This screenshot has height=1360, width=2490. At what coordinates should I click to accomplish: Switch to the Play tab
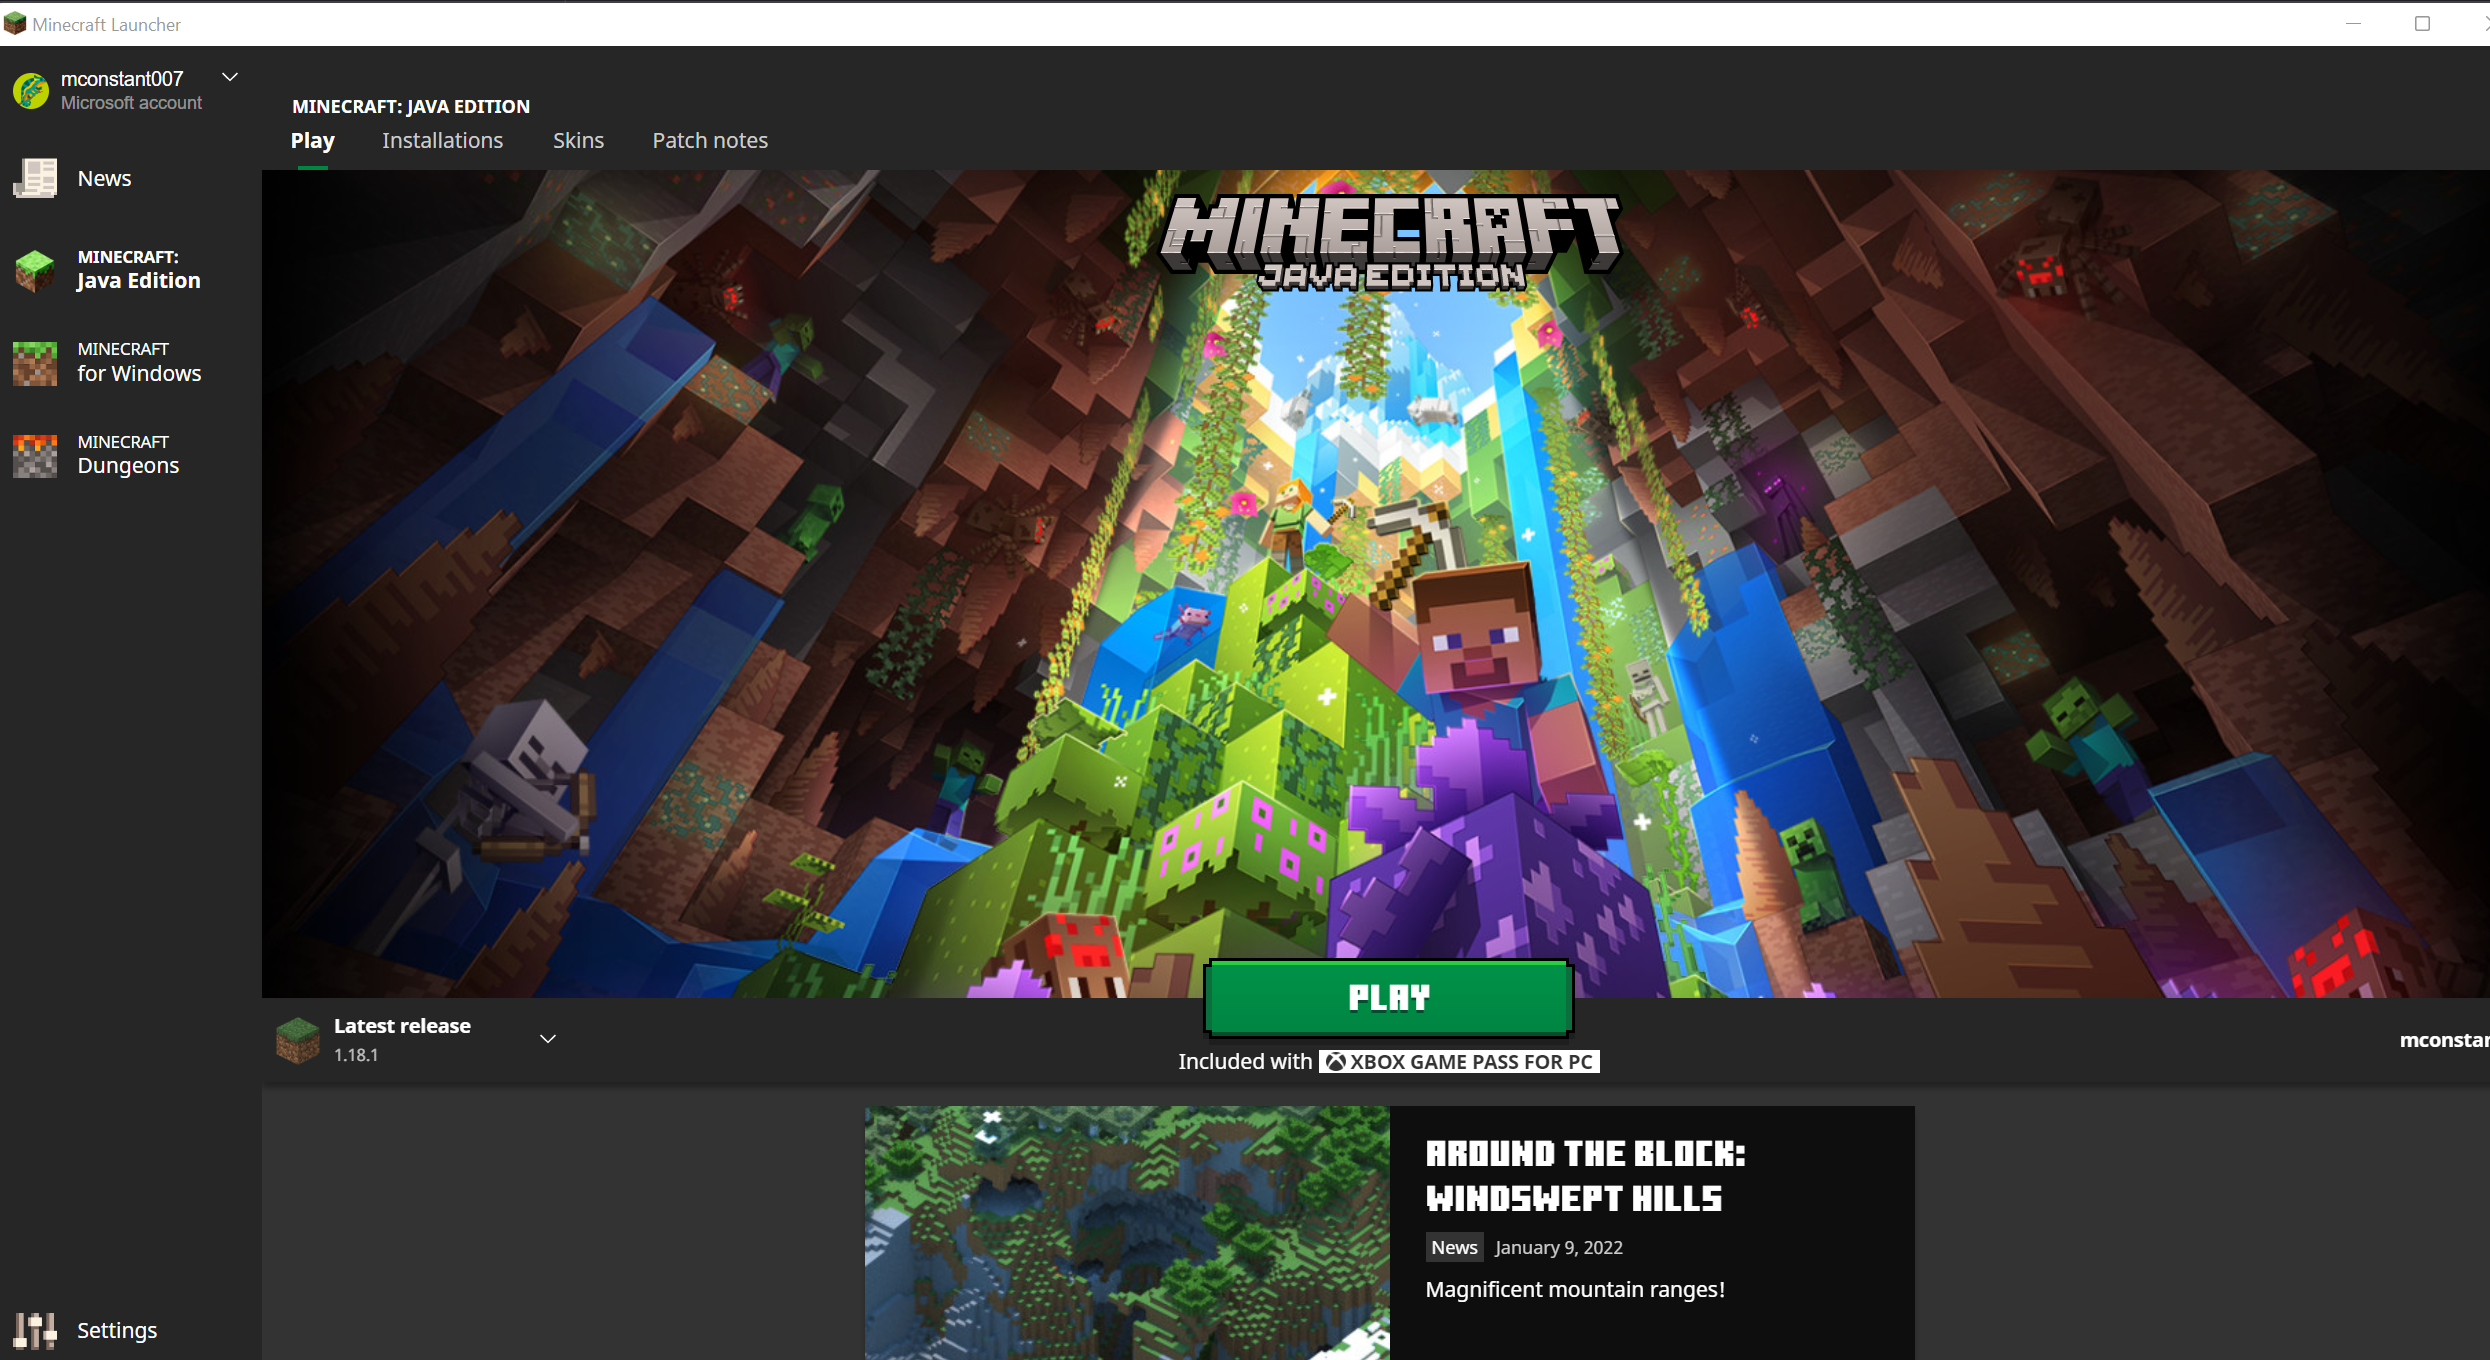click(312, 140)
